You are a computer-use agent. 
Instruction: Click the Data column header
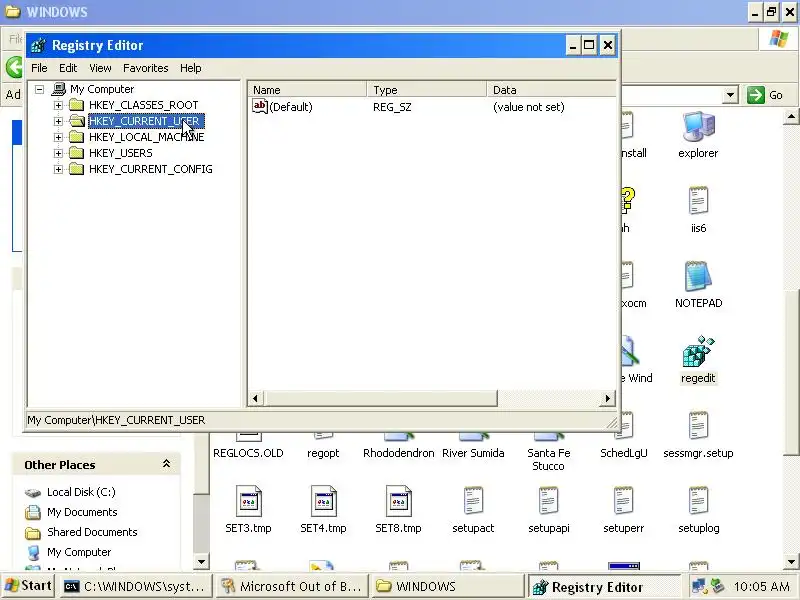click(551, 90)
